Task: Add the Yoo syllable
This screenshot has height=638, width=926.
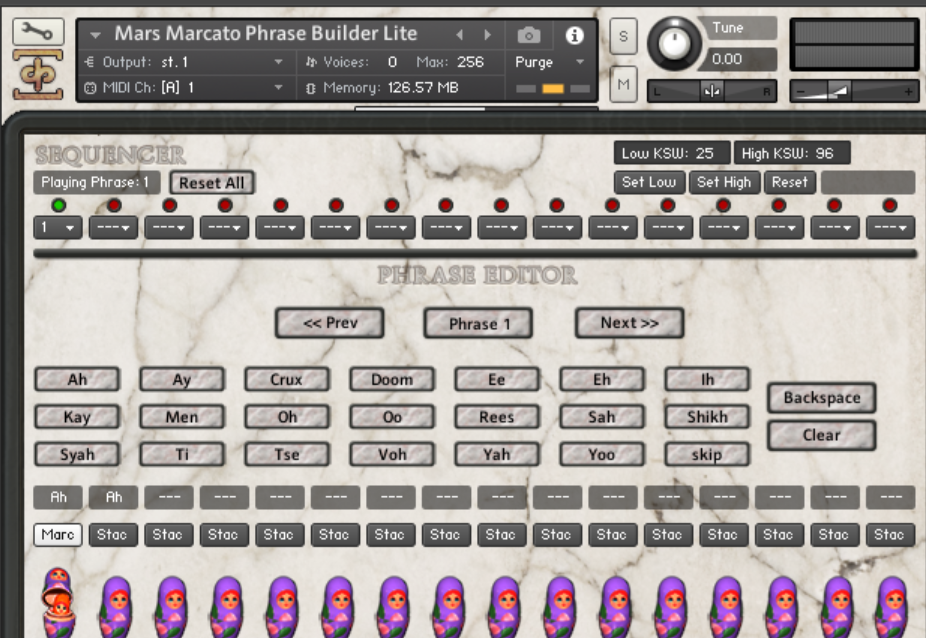Action: coord(602,454)
